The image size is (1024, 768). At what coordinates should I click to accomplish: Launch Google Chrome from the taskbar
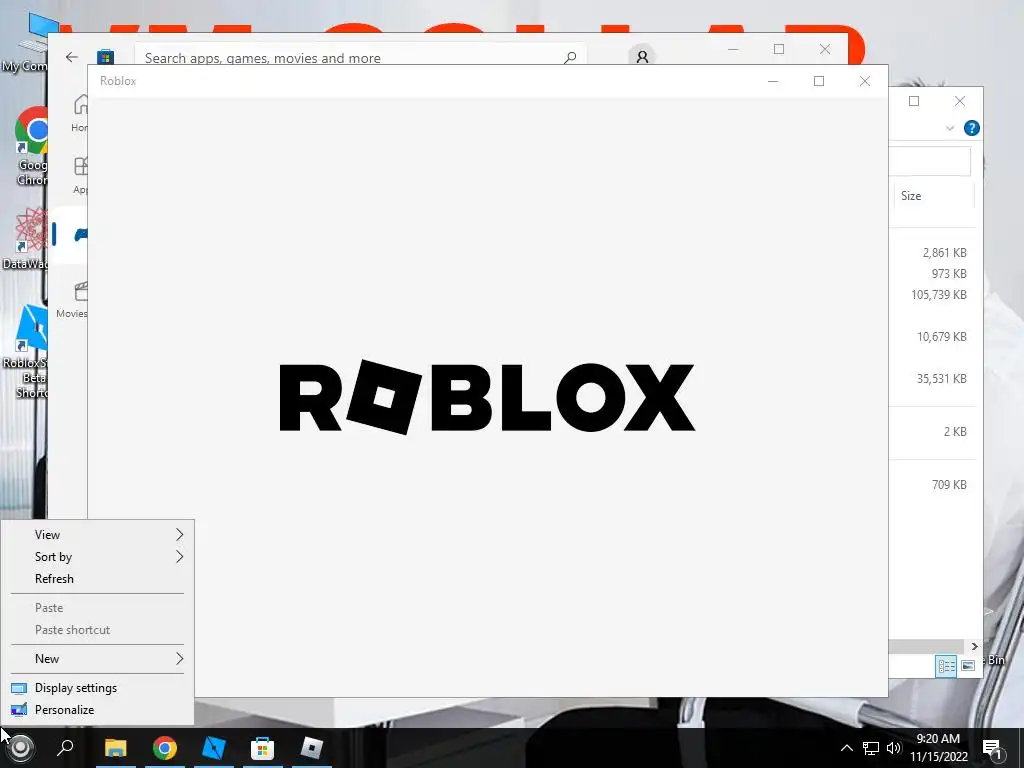click(165, 748)
